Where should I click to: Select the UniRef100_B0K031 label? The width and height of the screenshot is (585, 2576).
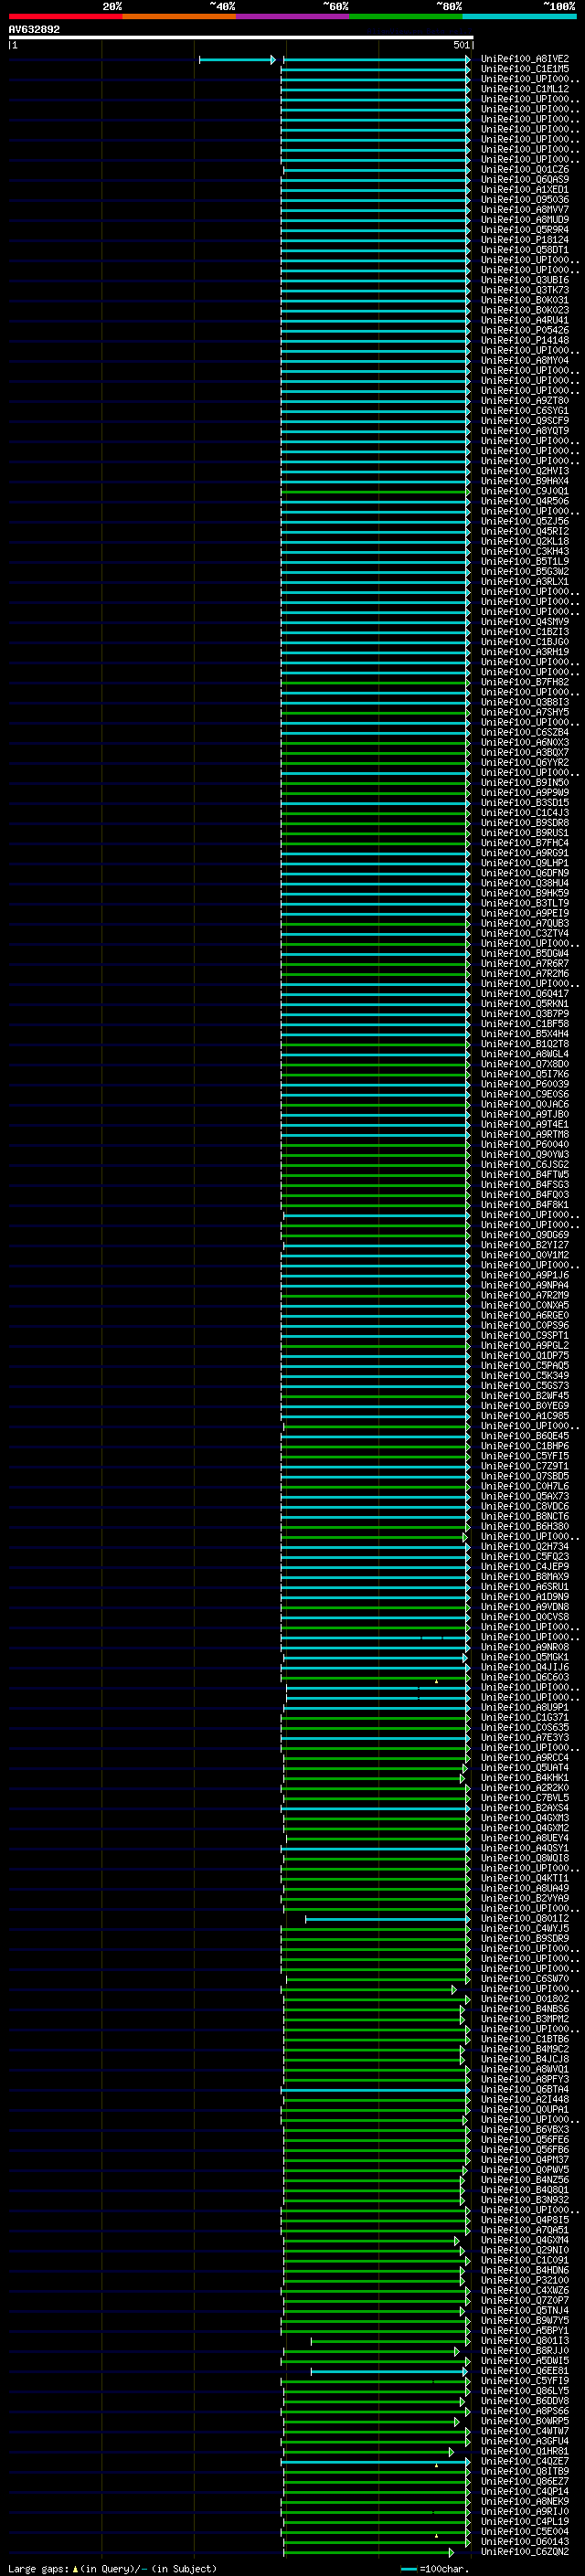tap(525, 300)
